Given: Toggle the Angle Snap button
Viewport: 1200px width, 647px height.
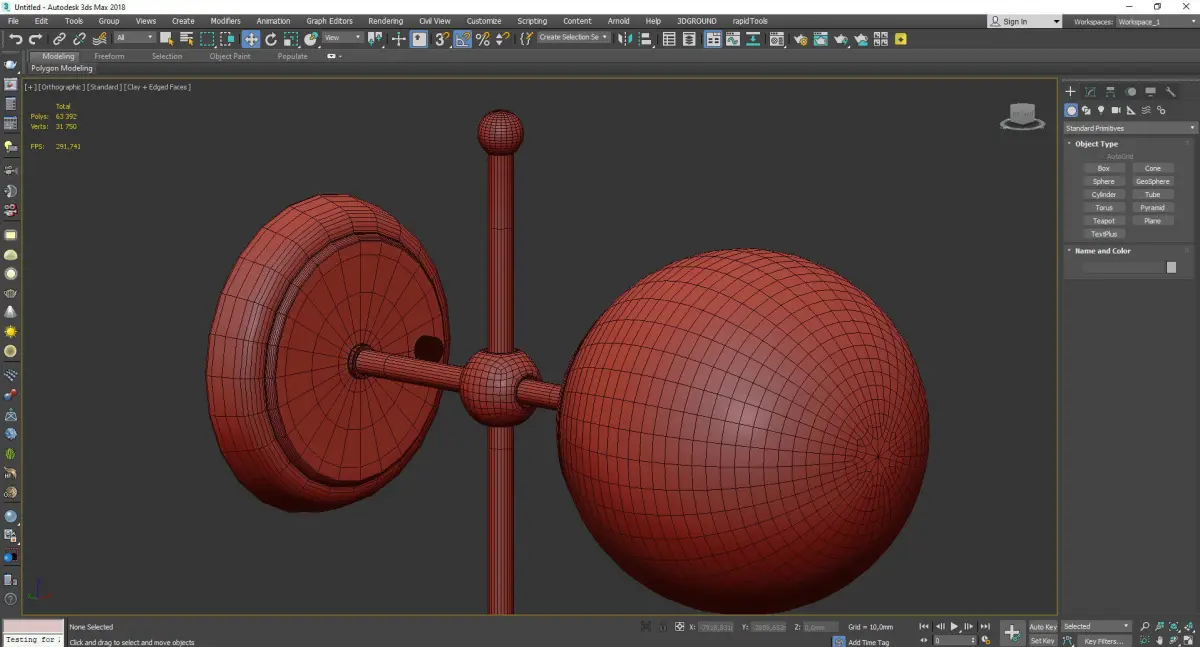Looking at the screenshot, I should pyautogui.click(x=463, y=38).
